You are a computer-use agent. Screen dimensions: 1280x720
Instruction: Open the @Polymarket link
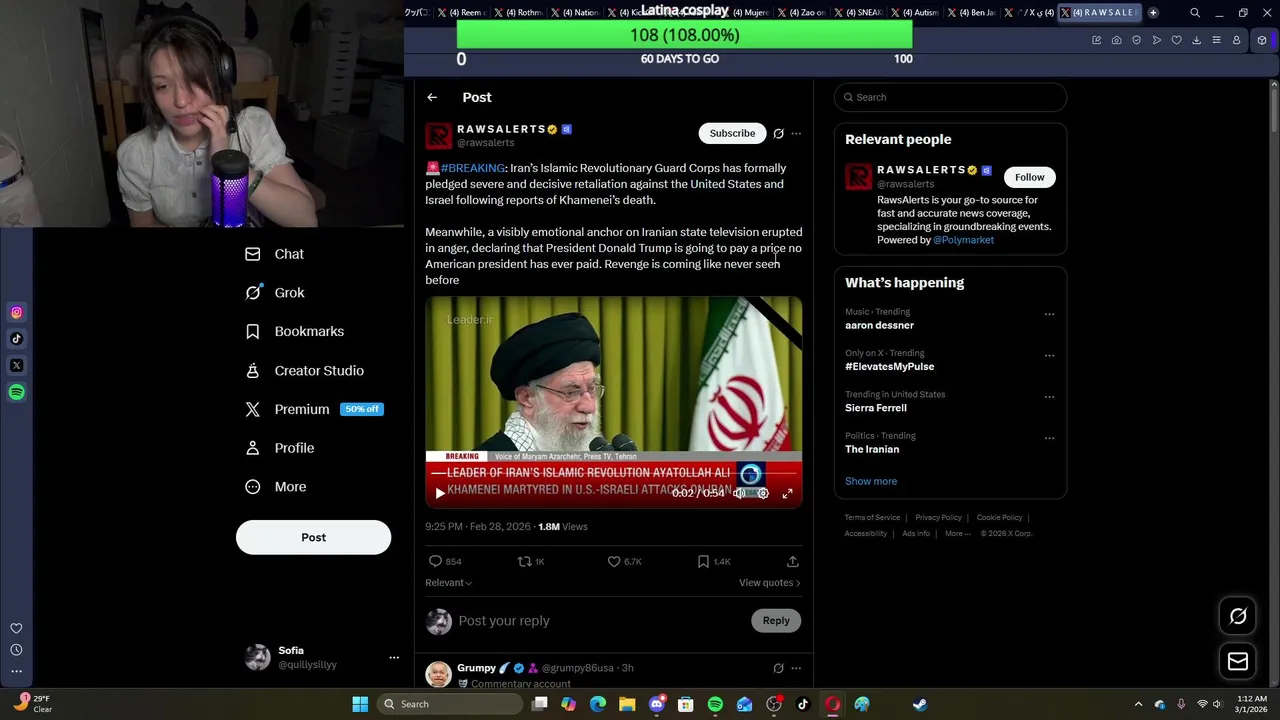click(x=963, y=240)
